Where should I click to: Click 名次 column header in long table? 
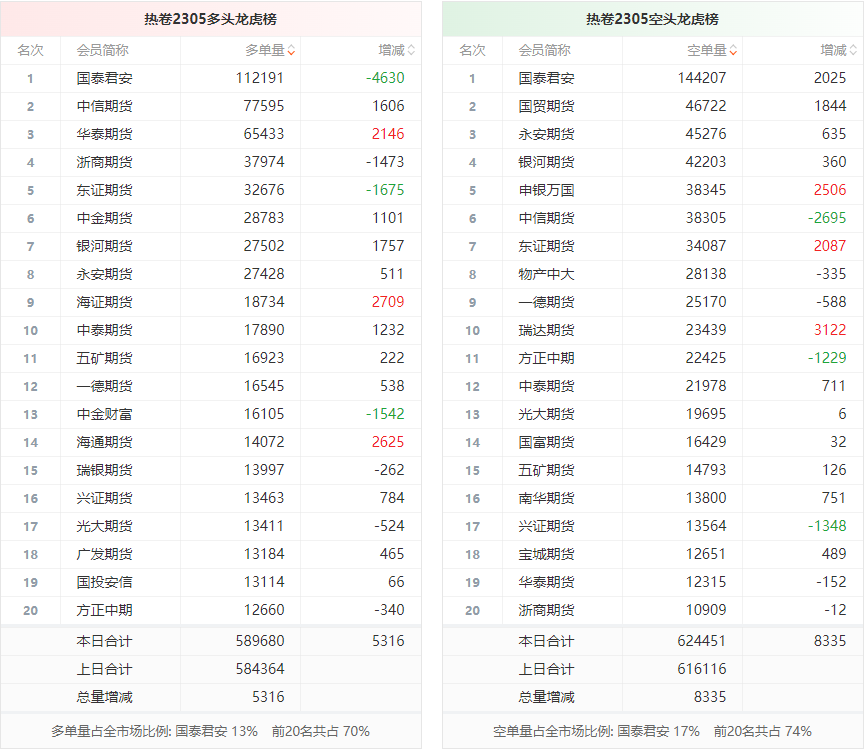[30, 50]
